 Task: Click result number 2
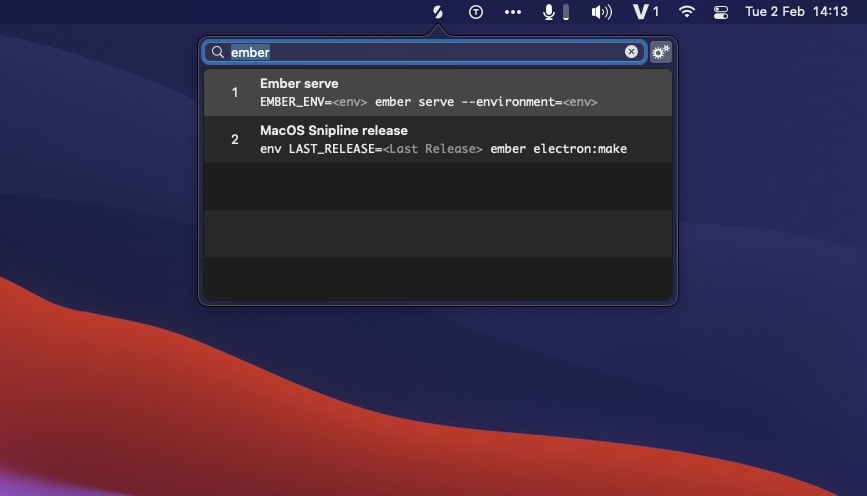coord(235,139)
